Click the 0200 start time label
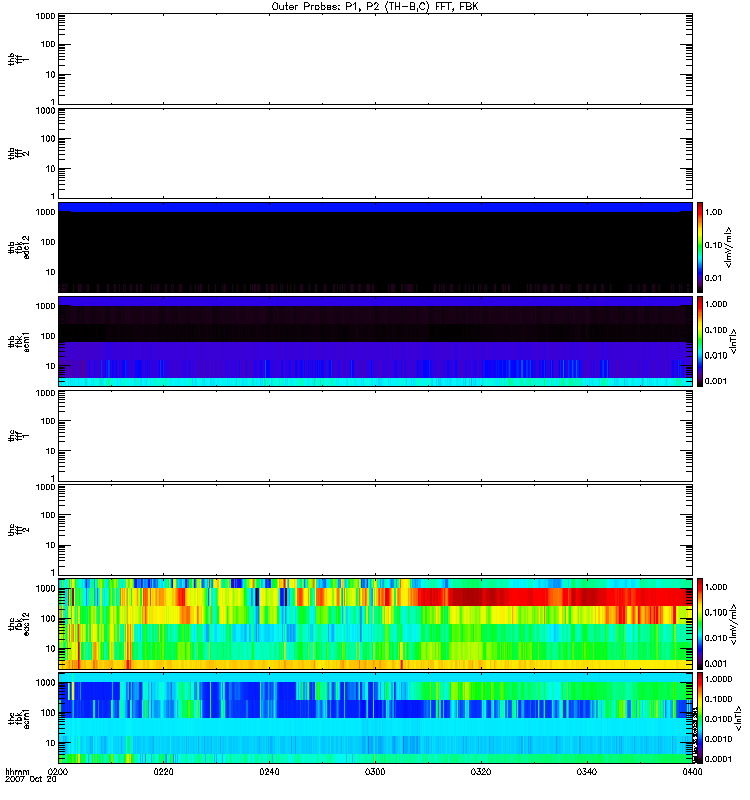The height and width of the screenshot is (800, 750). (58, 773)
